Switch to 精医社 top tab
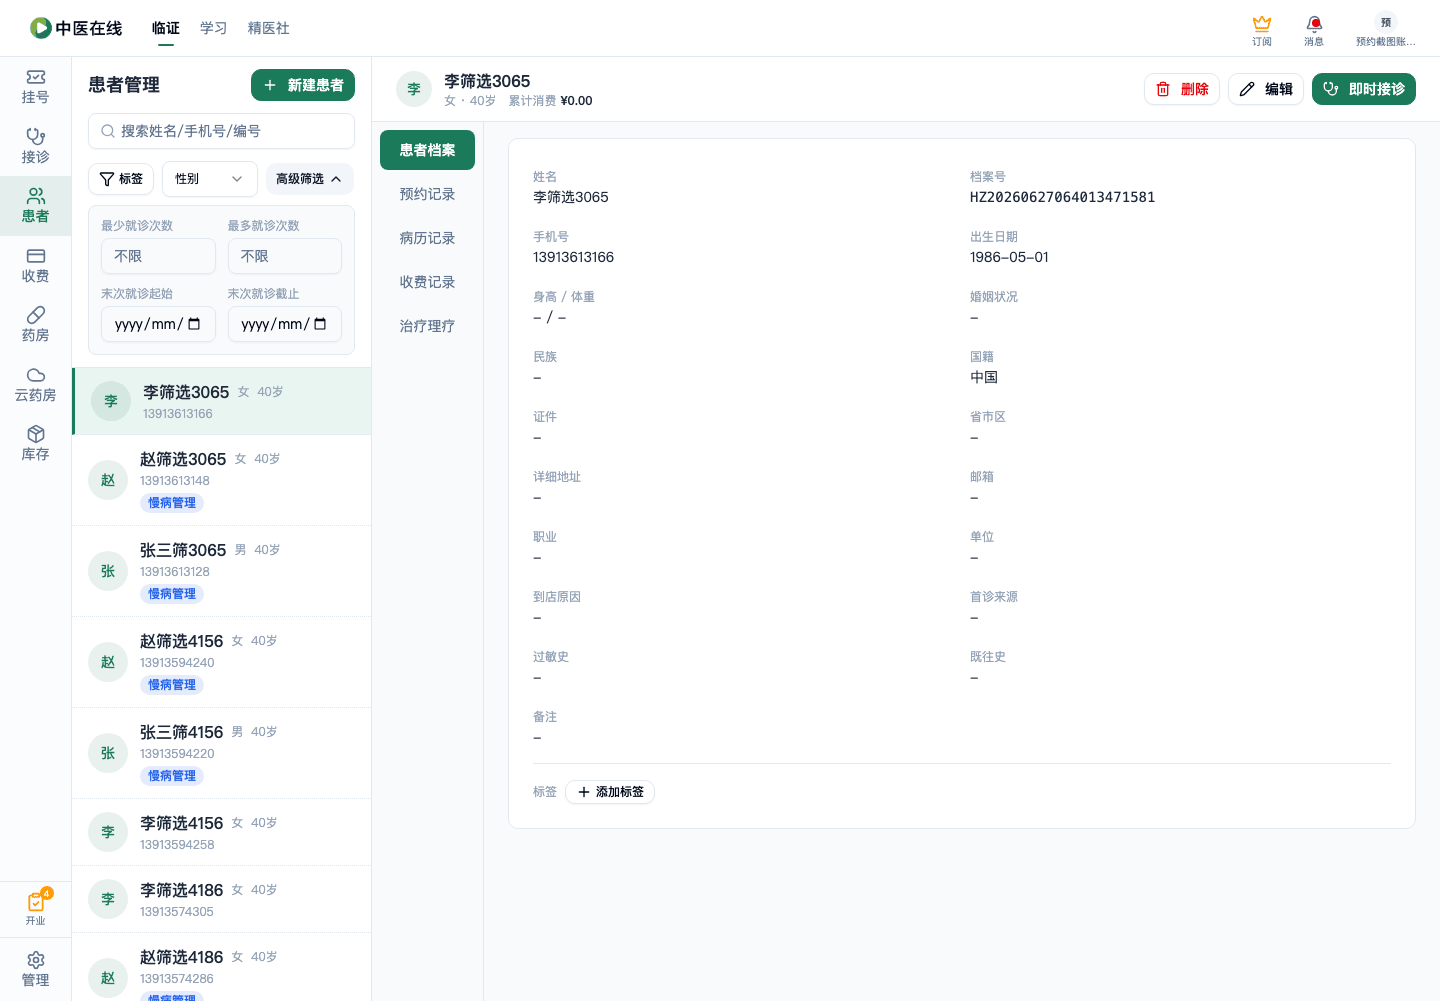Screen dimensions: 1440x1001 [x=269, y=28]
